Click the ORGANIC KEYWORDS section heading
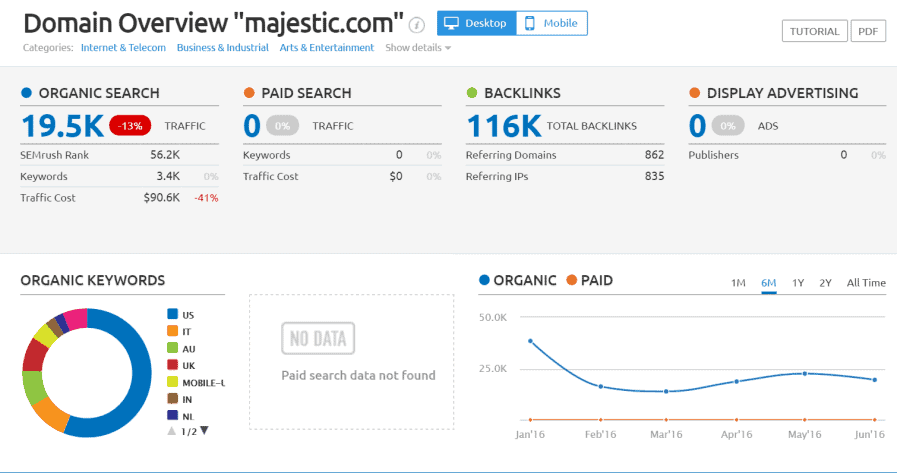Image resolution: width=897 pixels, height=473 pixels. (93, 280)
